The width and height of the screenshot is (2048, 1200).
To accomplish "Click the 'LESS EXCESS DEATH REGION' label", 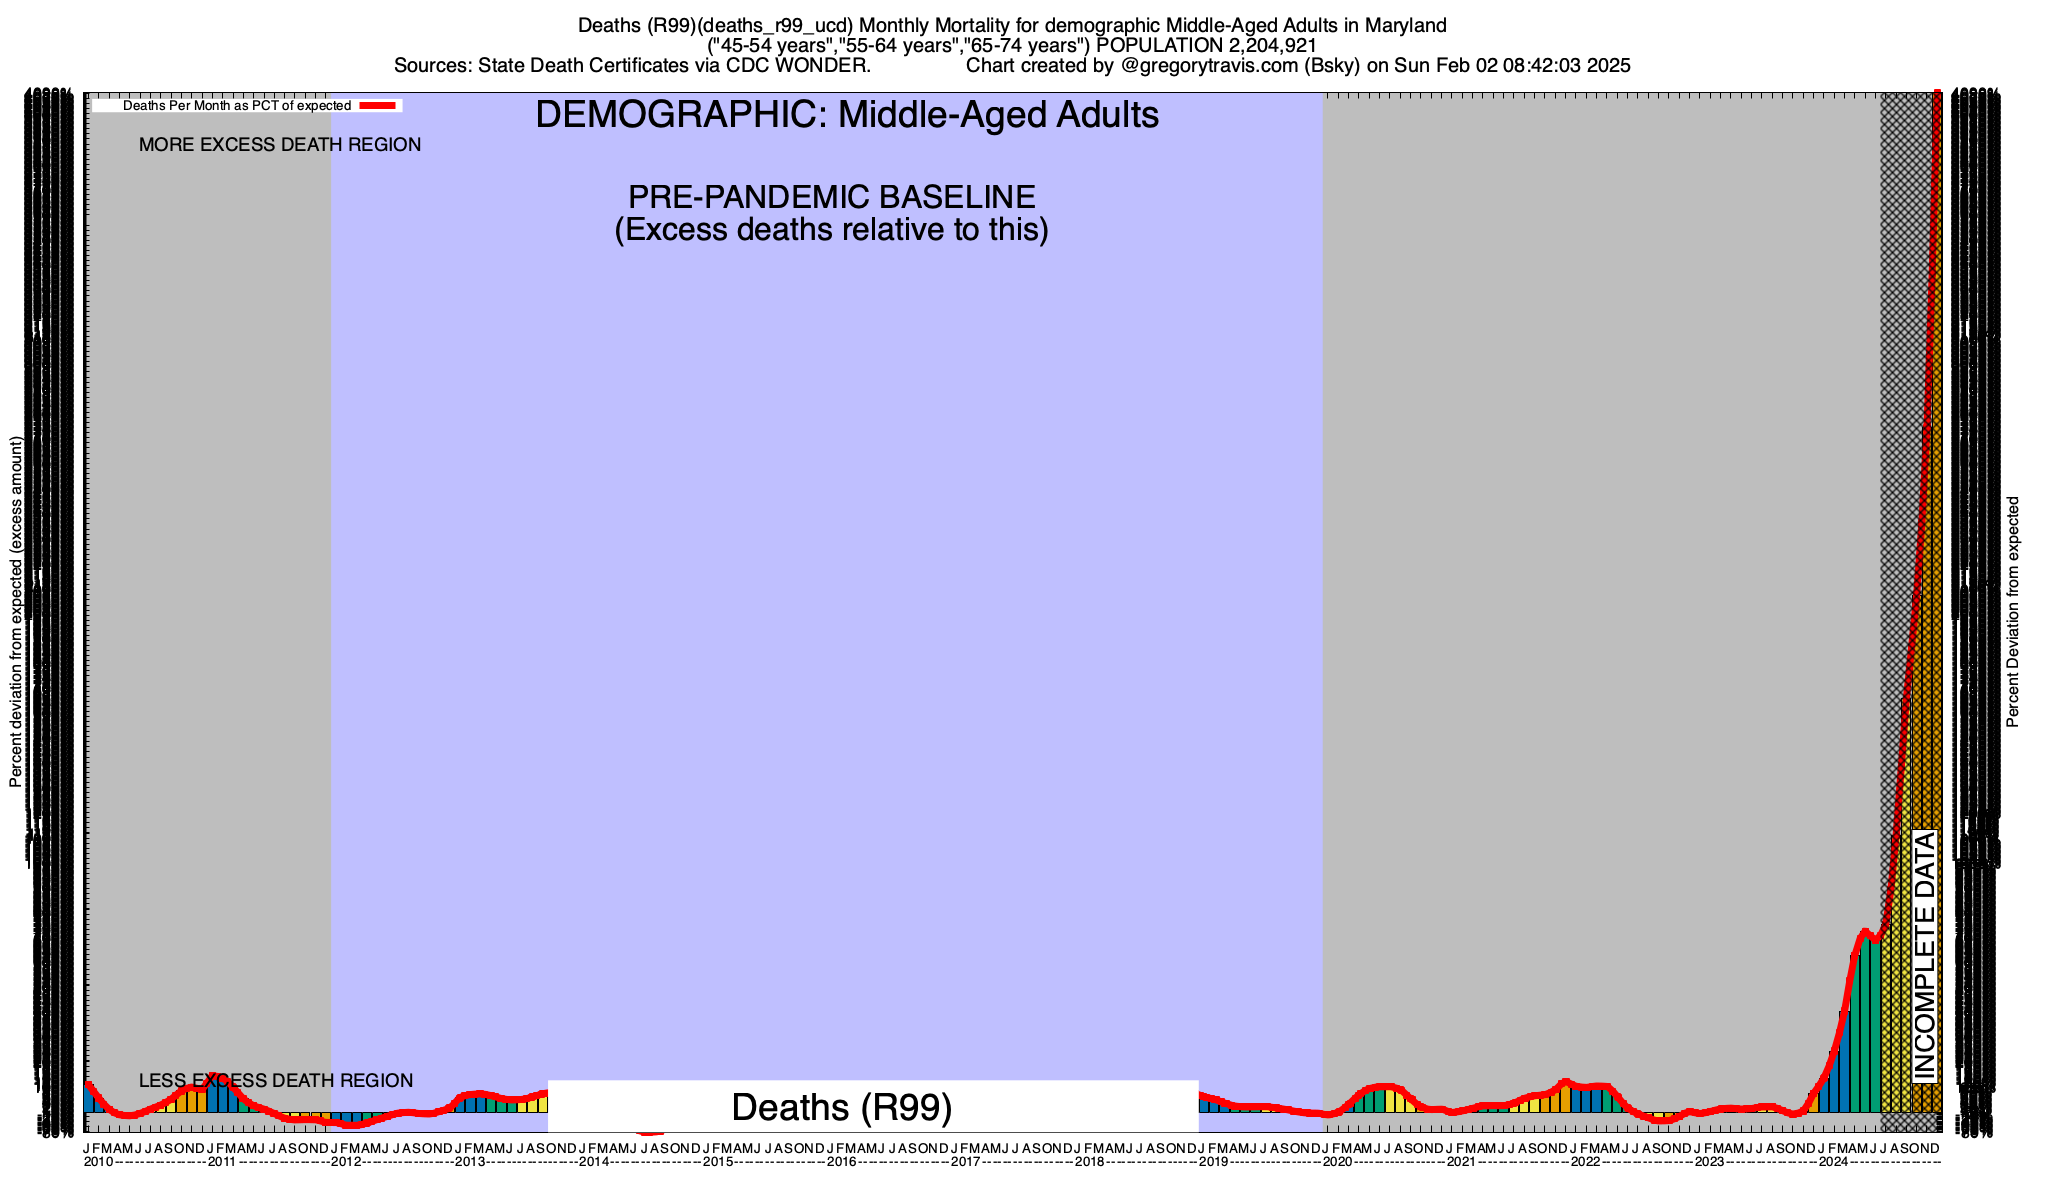I will pos(275,1081).
